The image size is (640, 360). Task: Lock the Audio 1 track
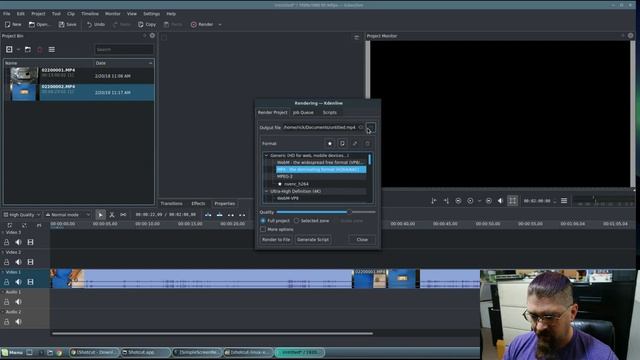(7, 302)
